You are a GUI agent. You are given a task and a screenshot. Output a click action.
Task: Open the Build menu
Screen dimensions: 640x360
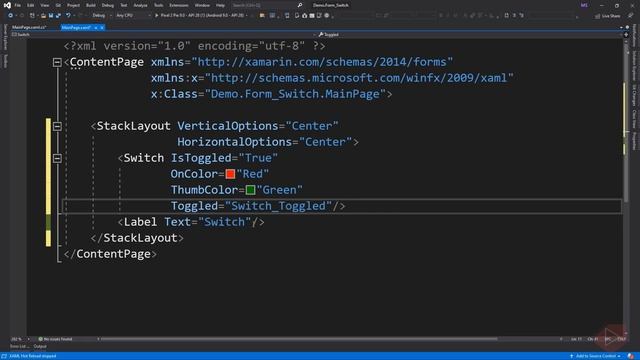pos(91,5)
